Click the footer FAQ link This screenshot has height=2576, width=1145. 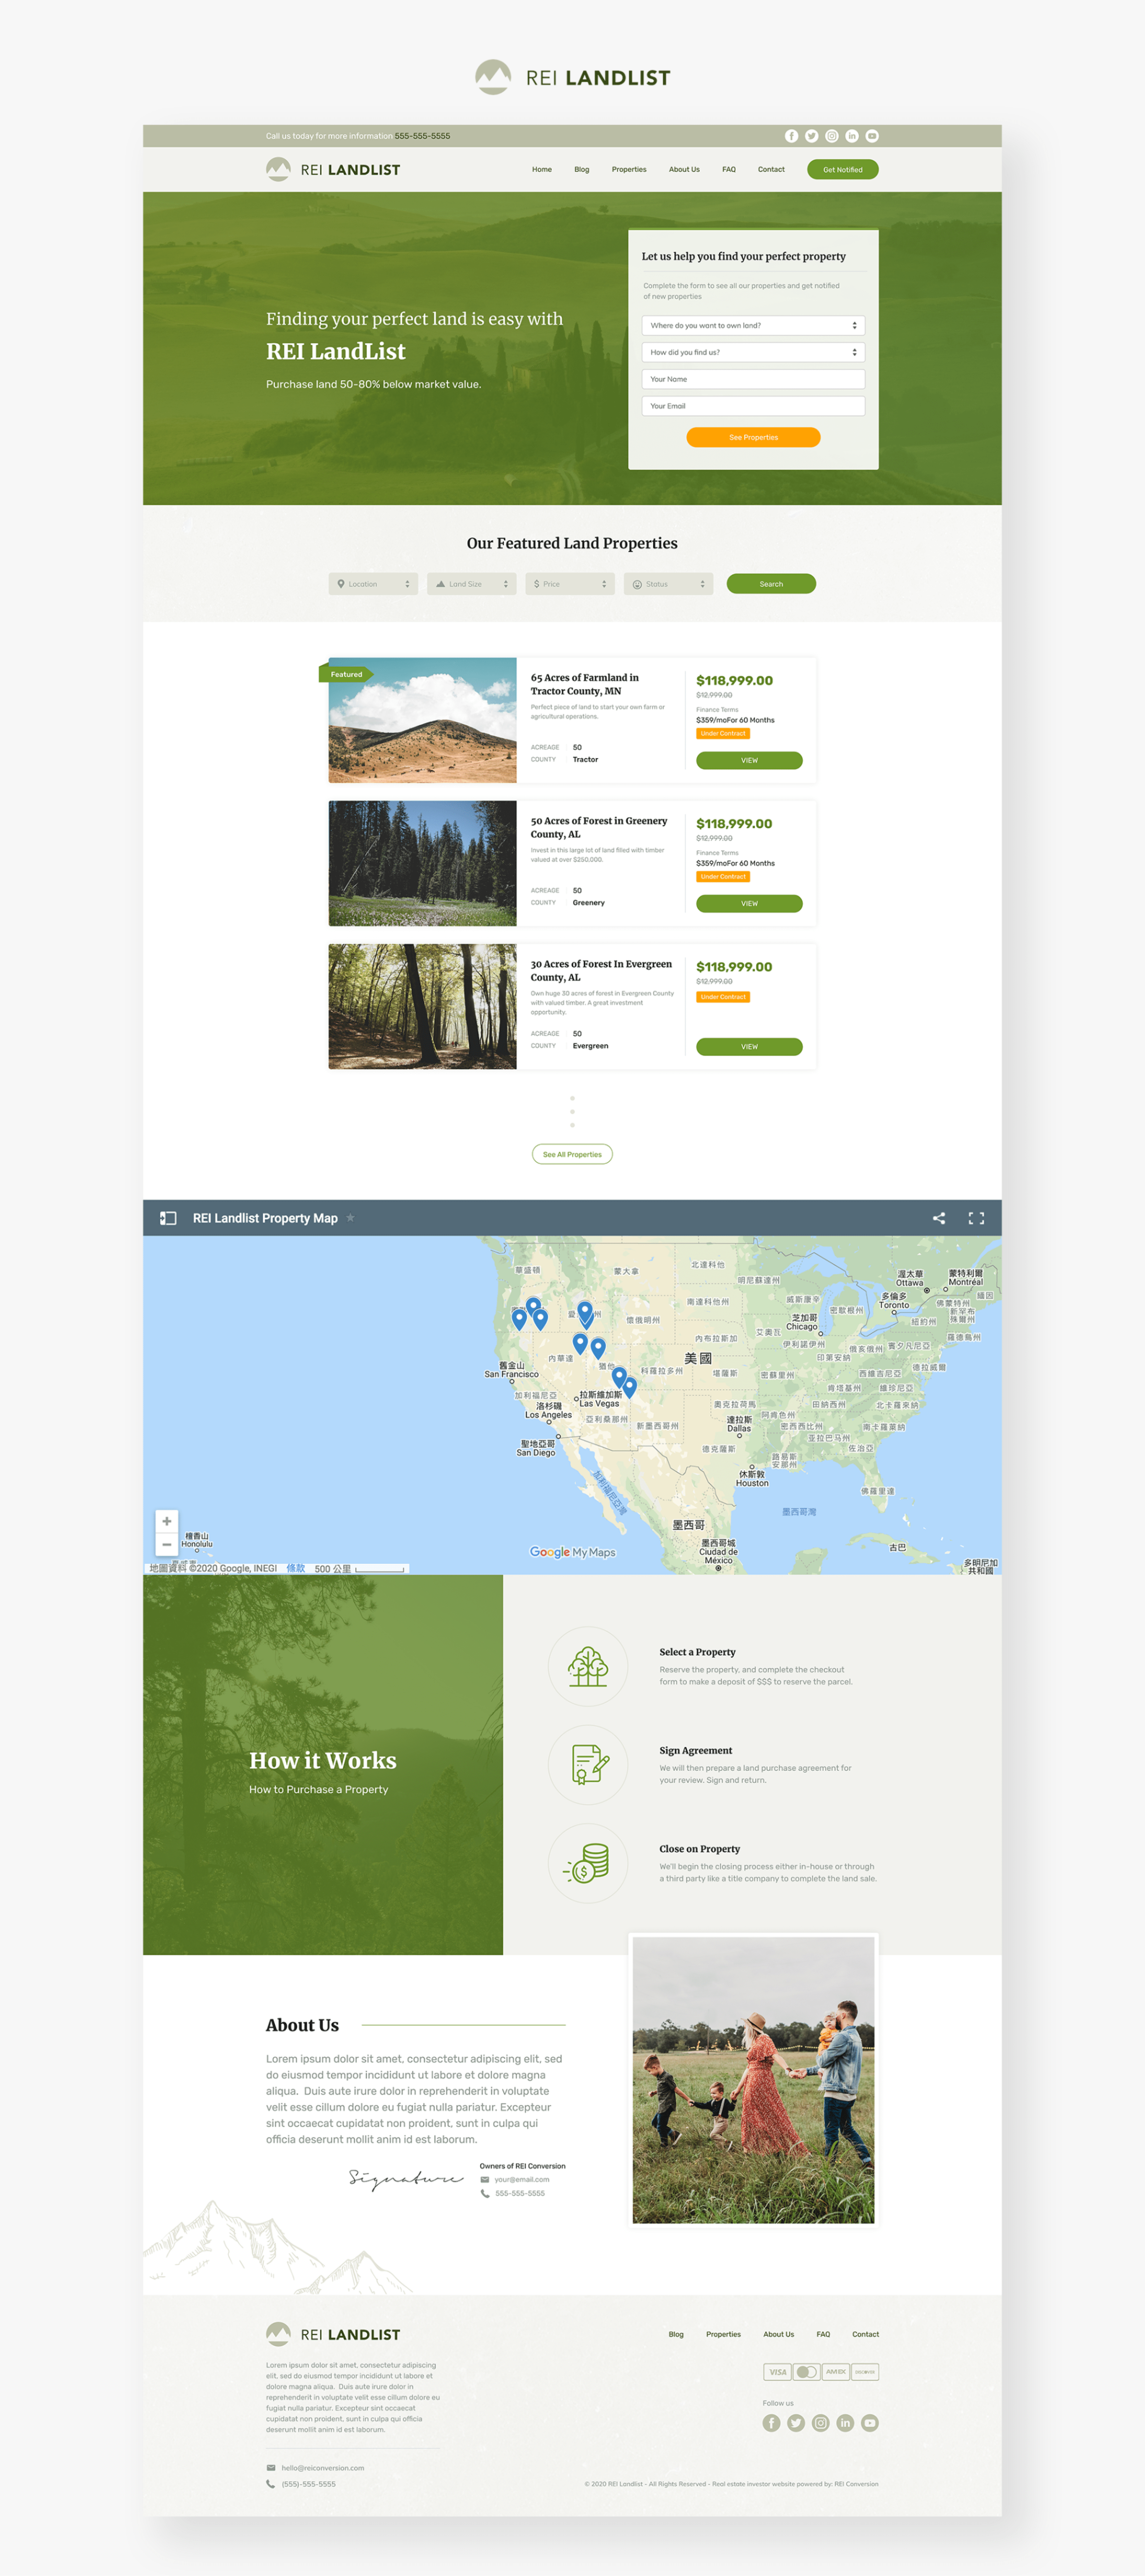pyautogui.click(x=823, y=2335)
